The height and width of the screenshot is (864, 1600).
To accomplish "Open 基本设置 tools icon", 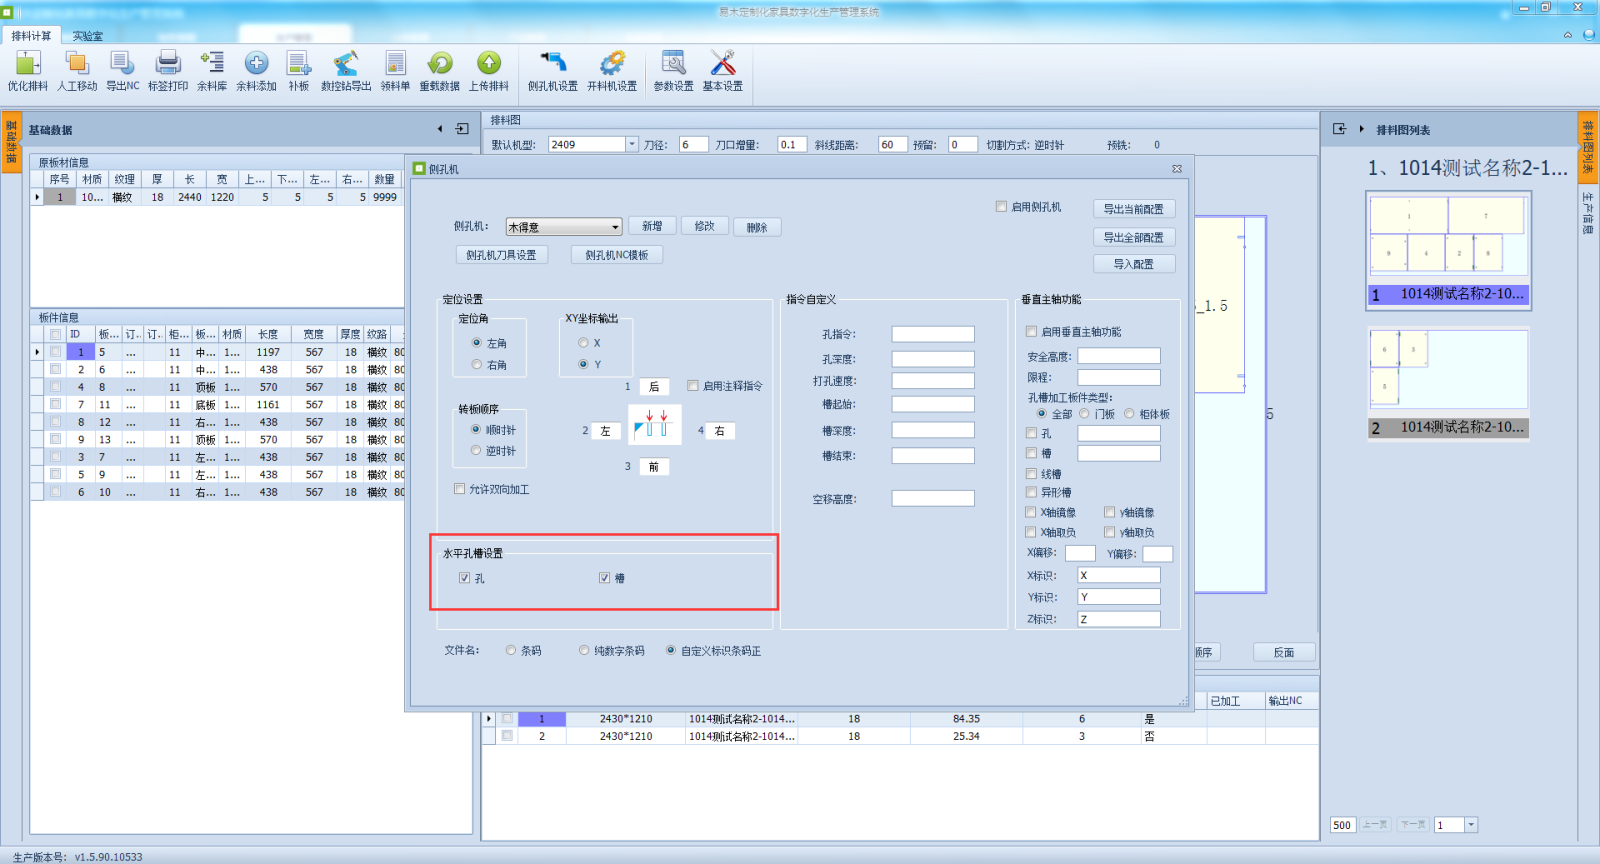I will pyautogui.click(x=722, y=64).
